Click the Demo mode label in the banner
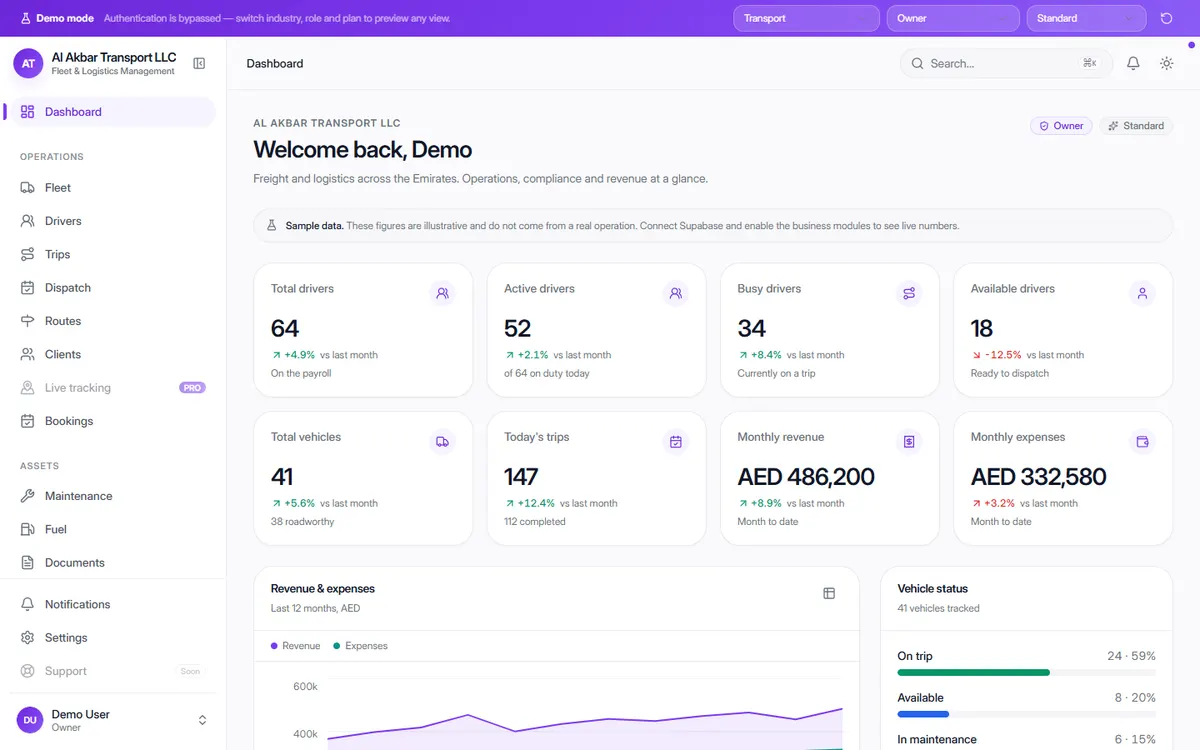 pyautogui.click(x=65, y=19)
